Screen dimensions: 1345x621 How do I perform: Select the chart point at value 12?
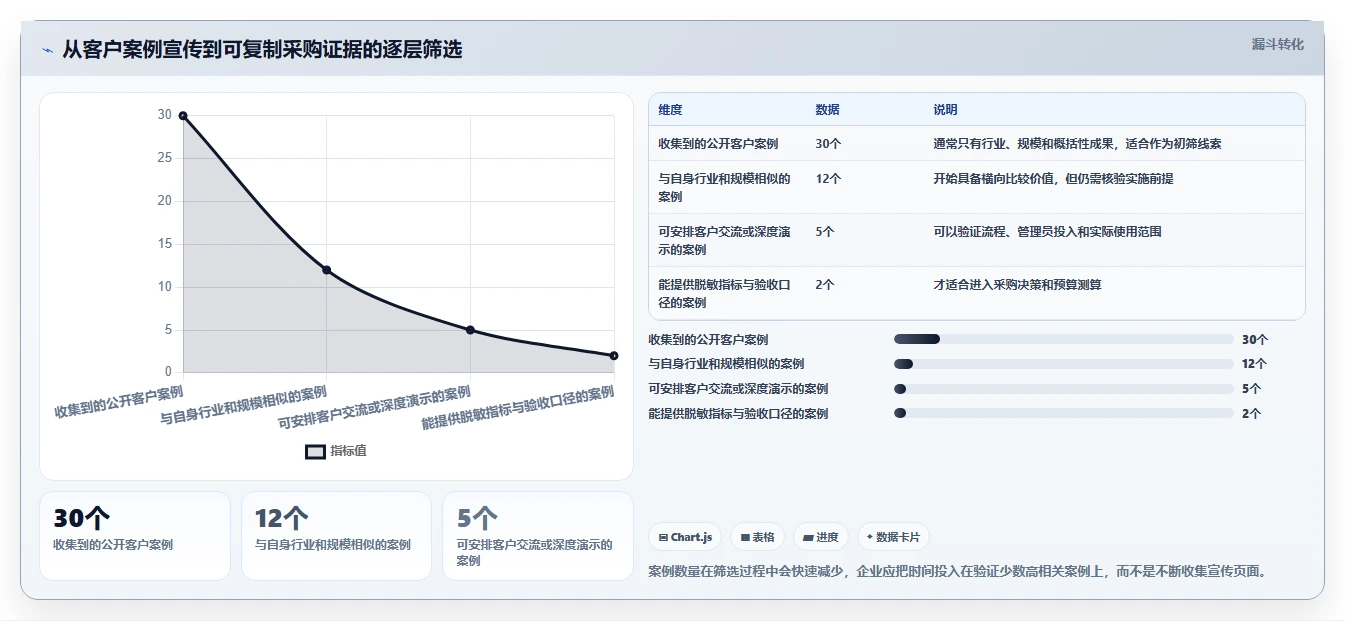click(x=326, y=270)
